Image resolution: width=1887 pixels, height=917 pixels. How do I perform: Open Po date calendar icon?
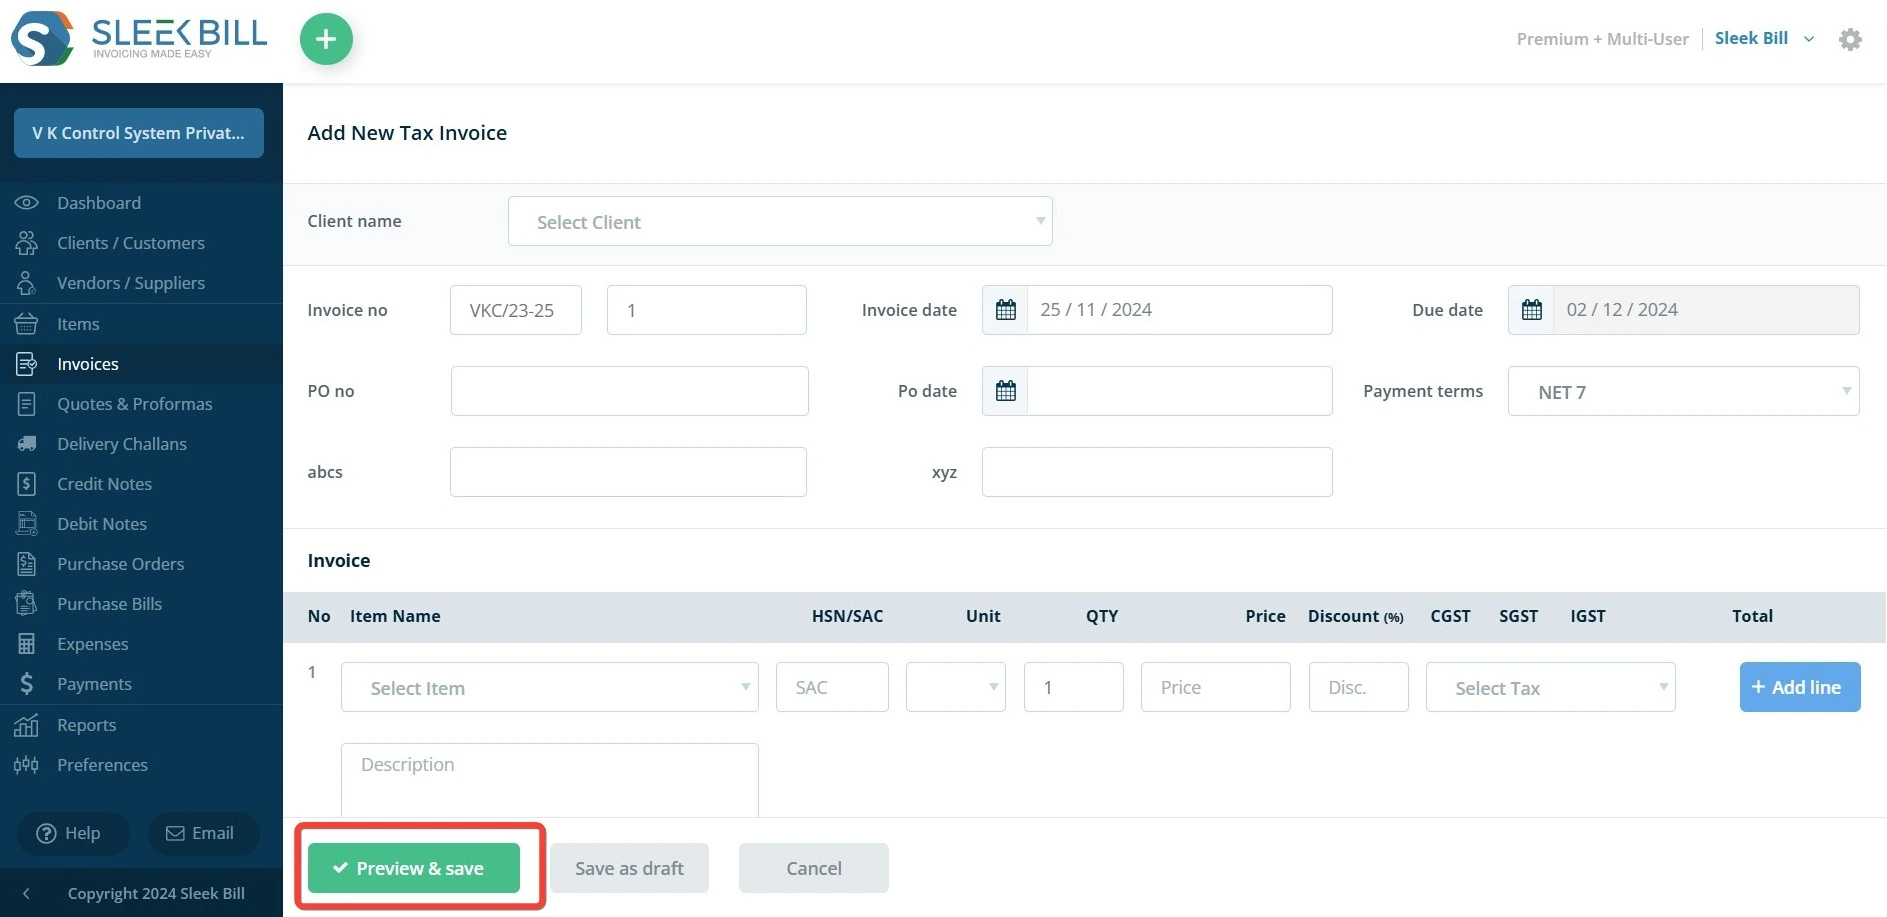(1006, 391)
